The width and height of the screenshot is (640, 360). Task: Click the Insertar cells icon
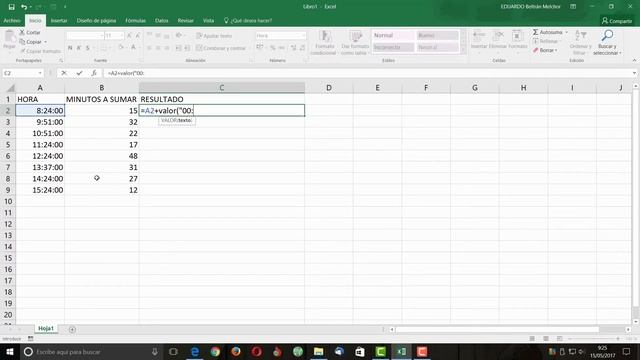[x=479, y=40]
